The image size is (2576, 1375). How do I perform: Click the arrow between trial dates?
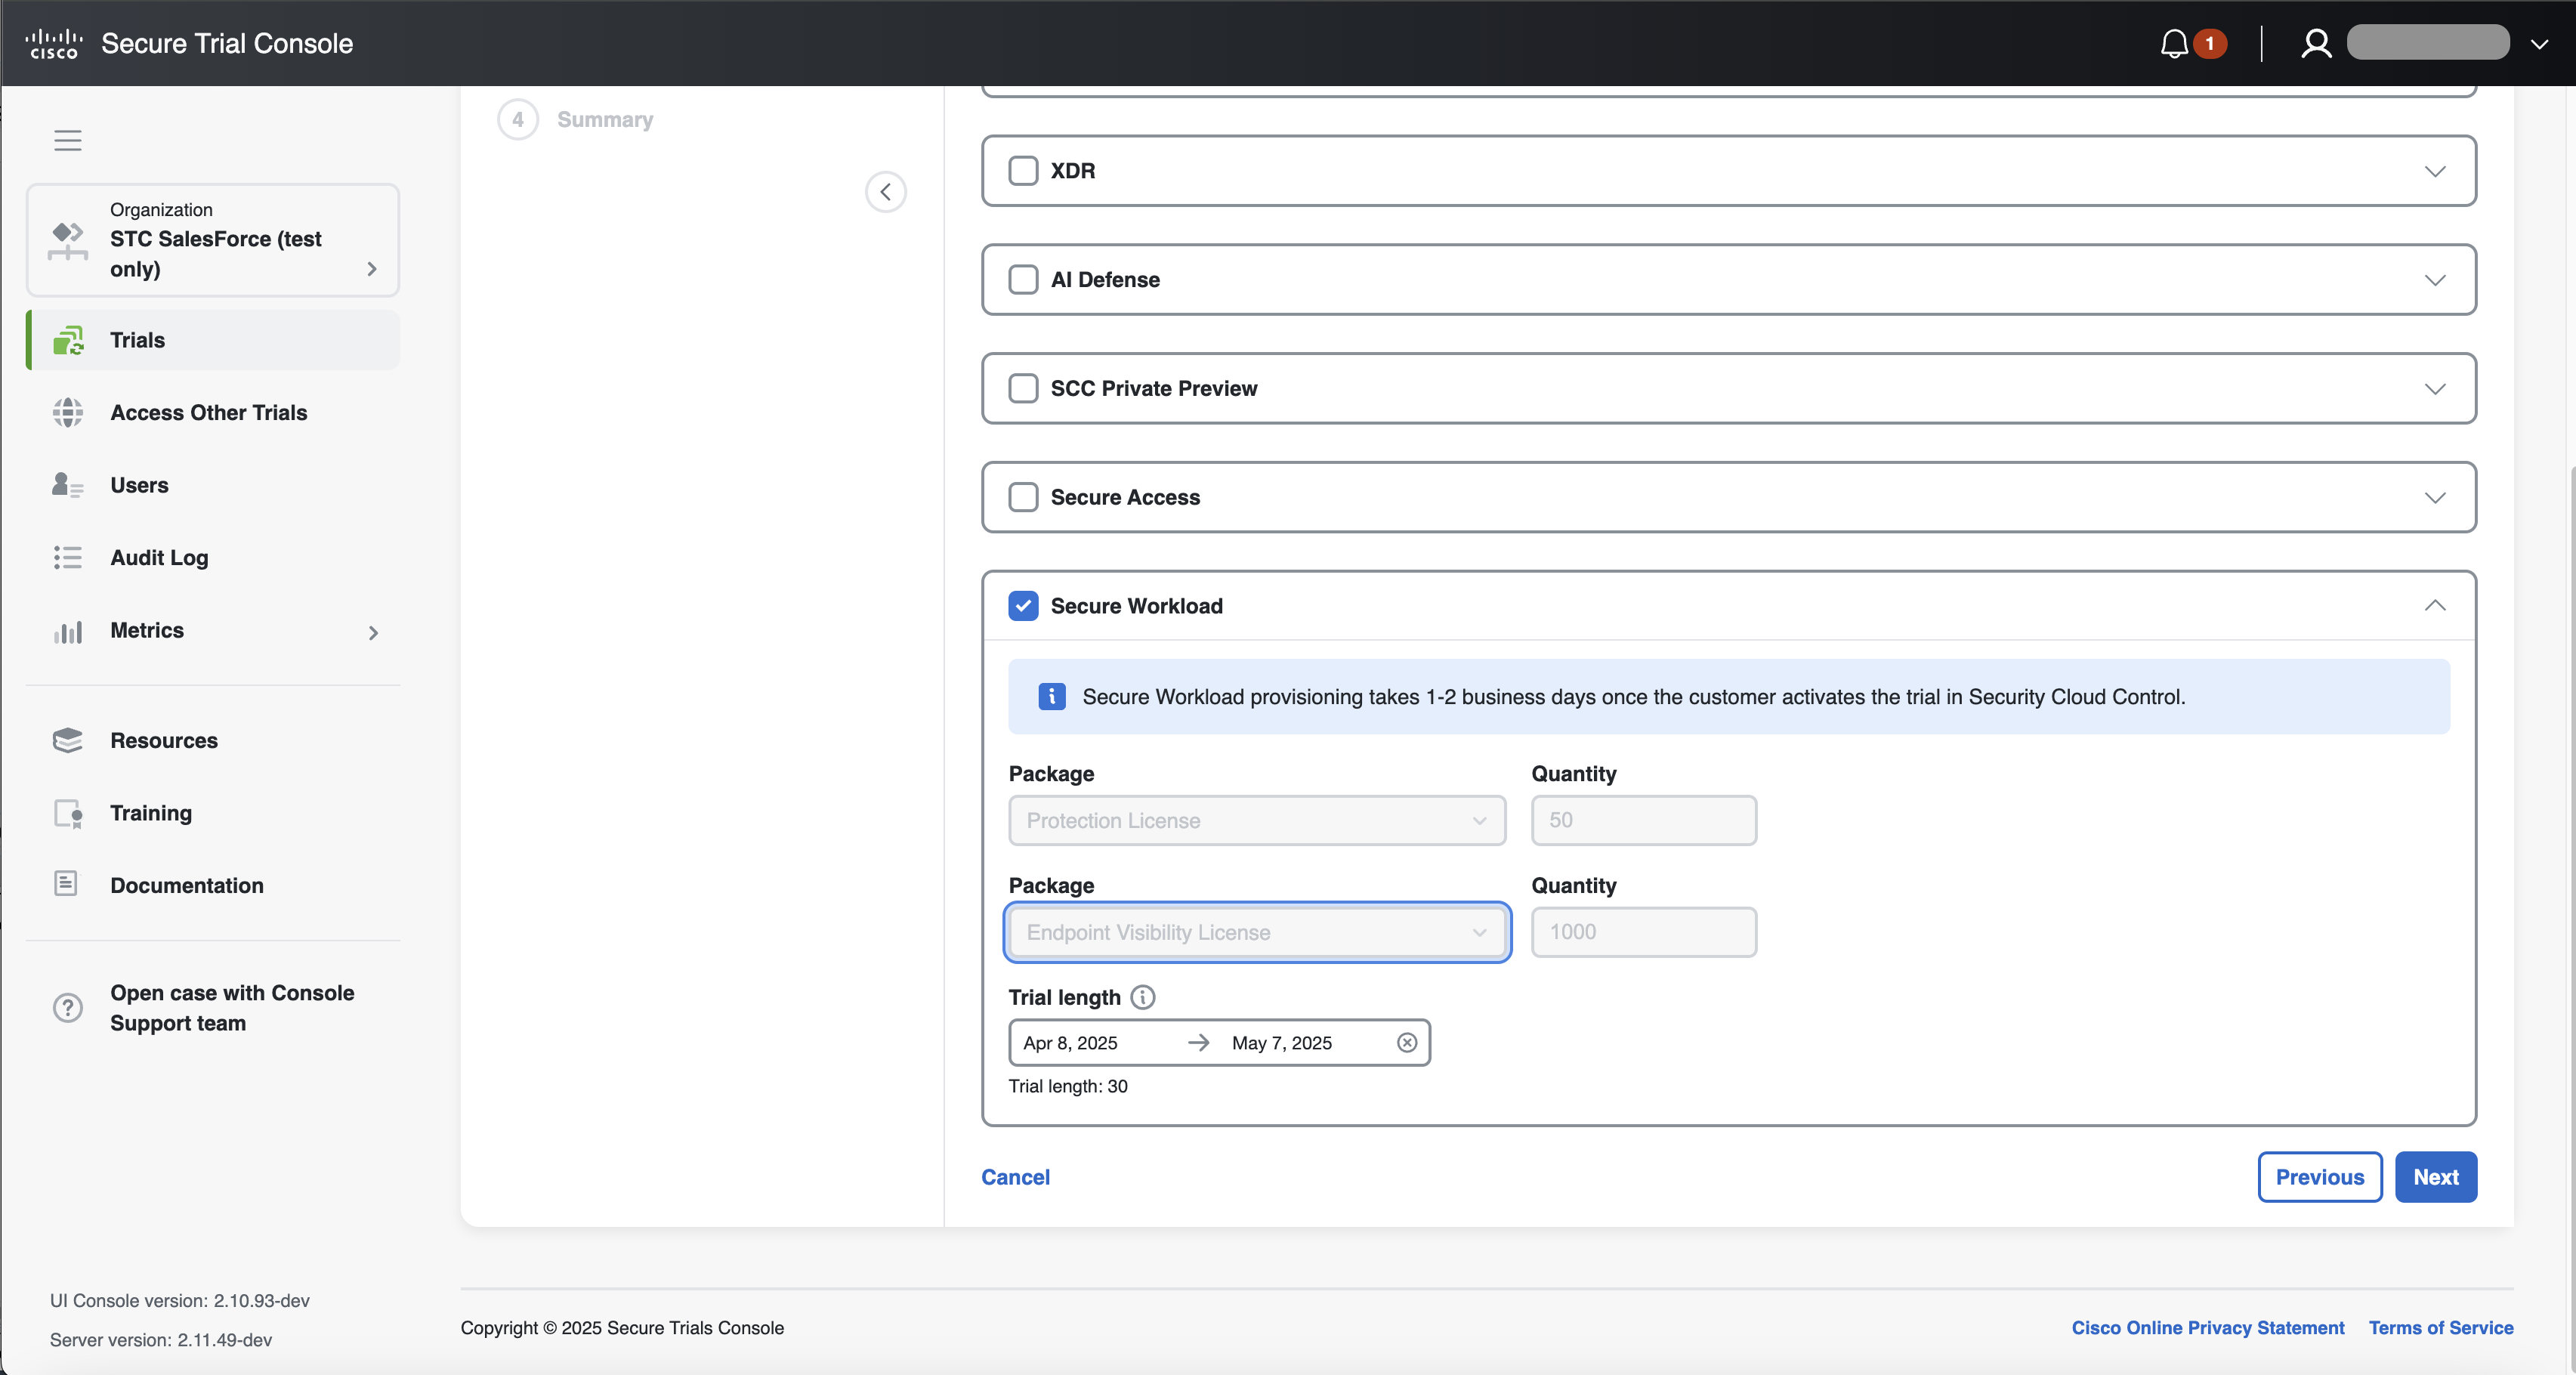pyautogui.click(x=1199, y=1043)
